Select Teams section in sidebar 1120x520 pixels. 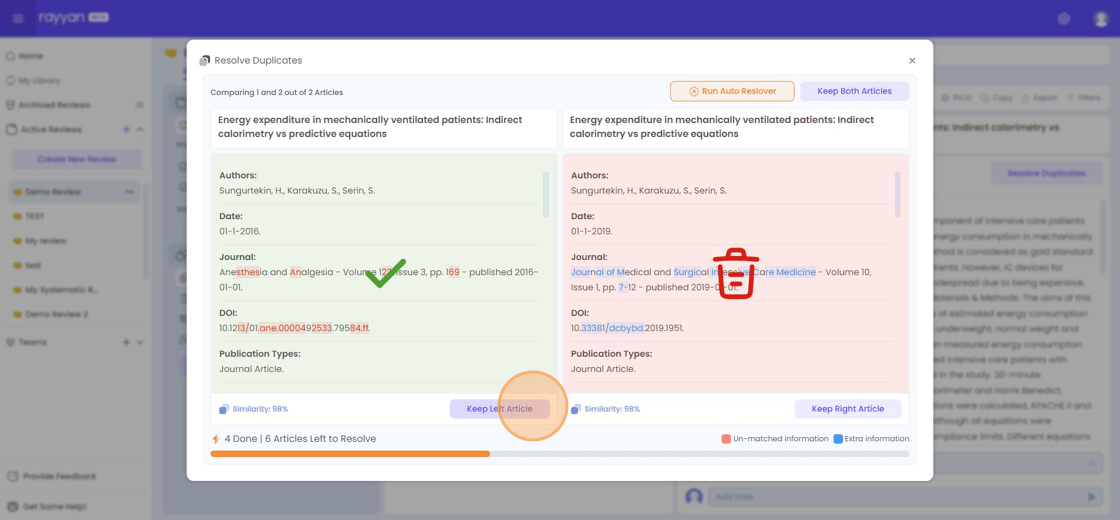33,342
